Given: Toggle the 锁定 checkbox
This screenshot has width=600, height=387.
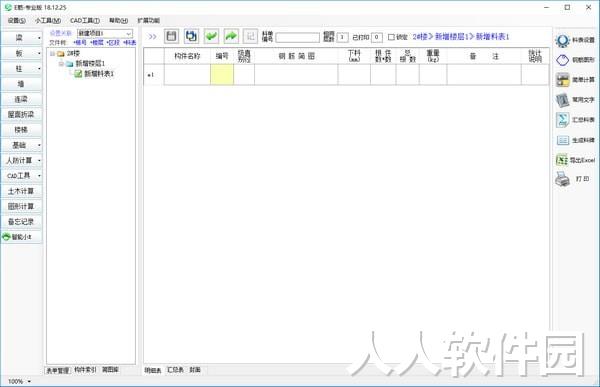Looking at the screenshot, I should point(391,37).
